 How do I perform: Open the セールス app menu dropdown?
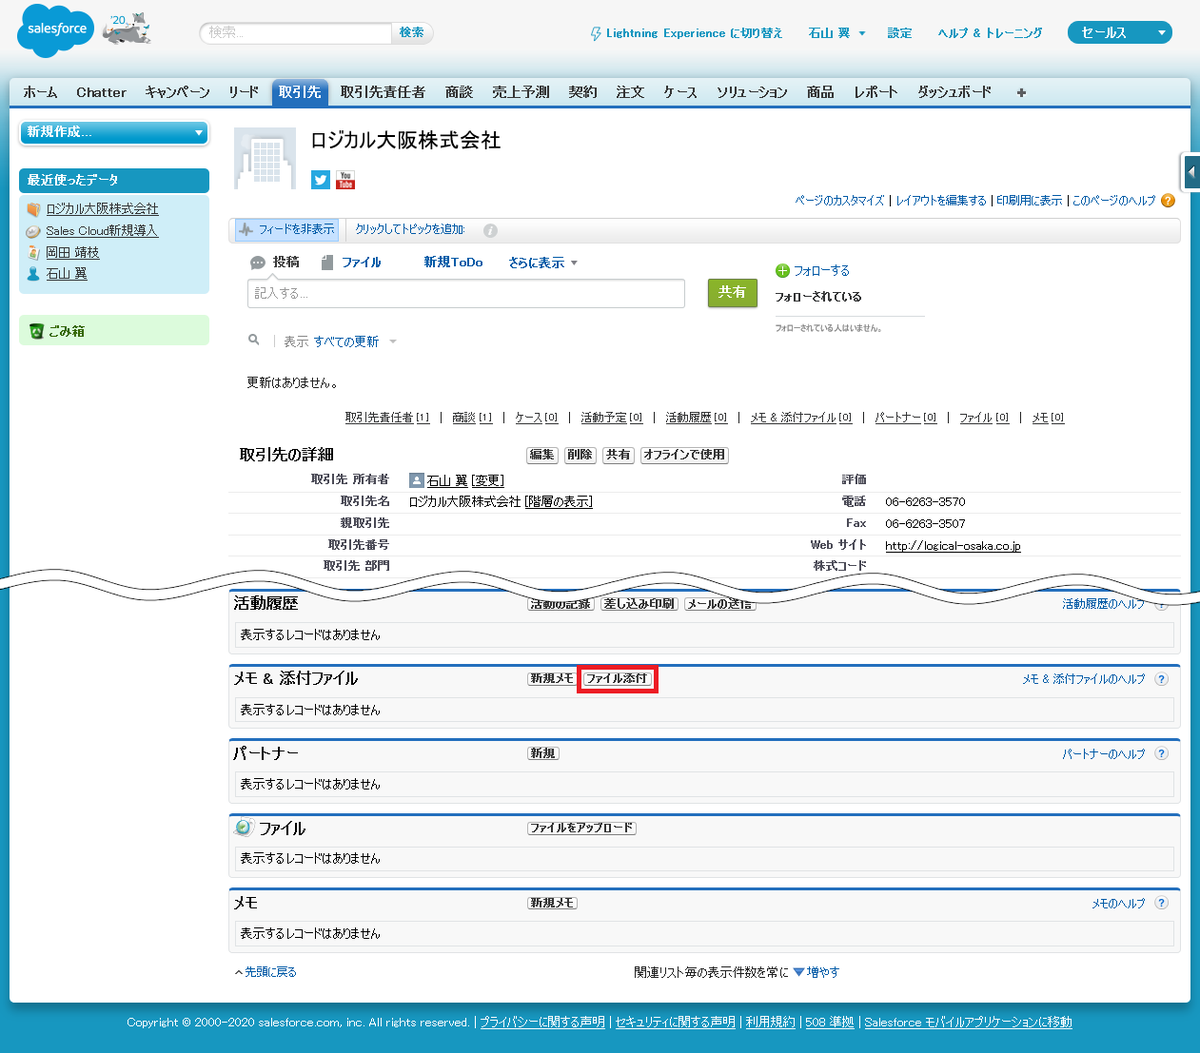[1119, 33]
